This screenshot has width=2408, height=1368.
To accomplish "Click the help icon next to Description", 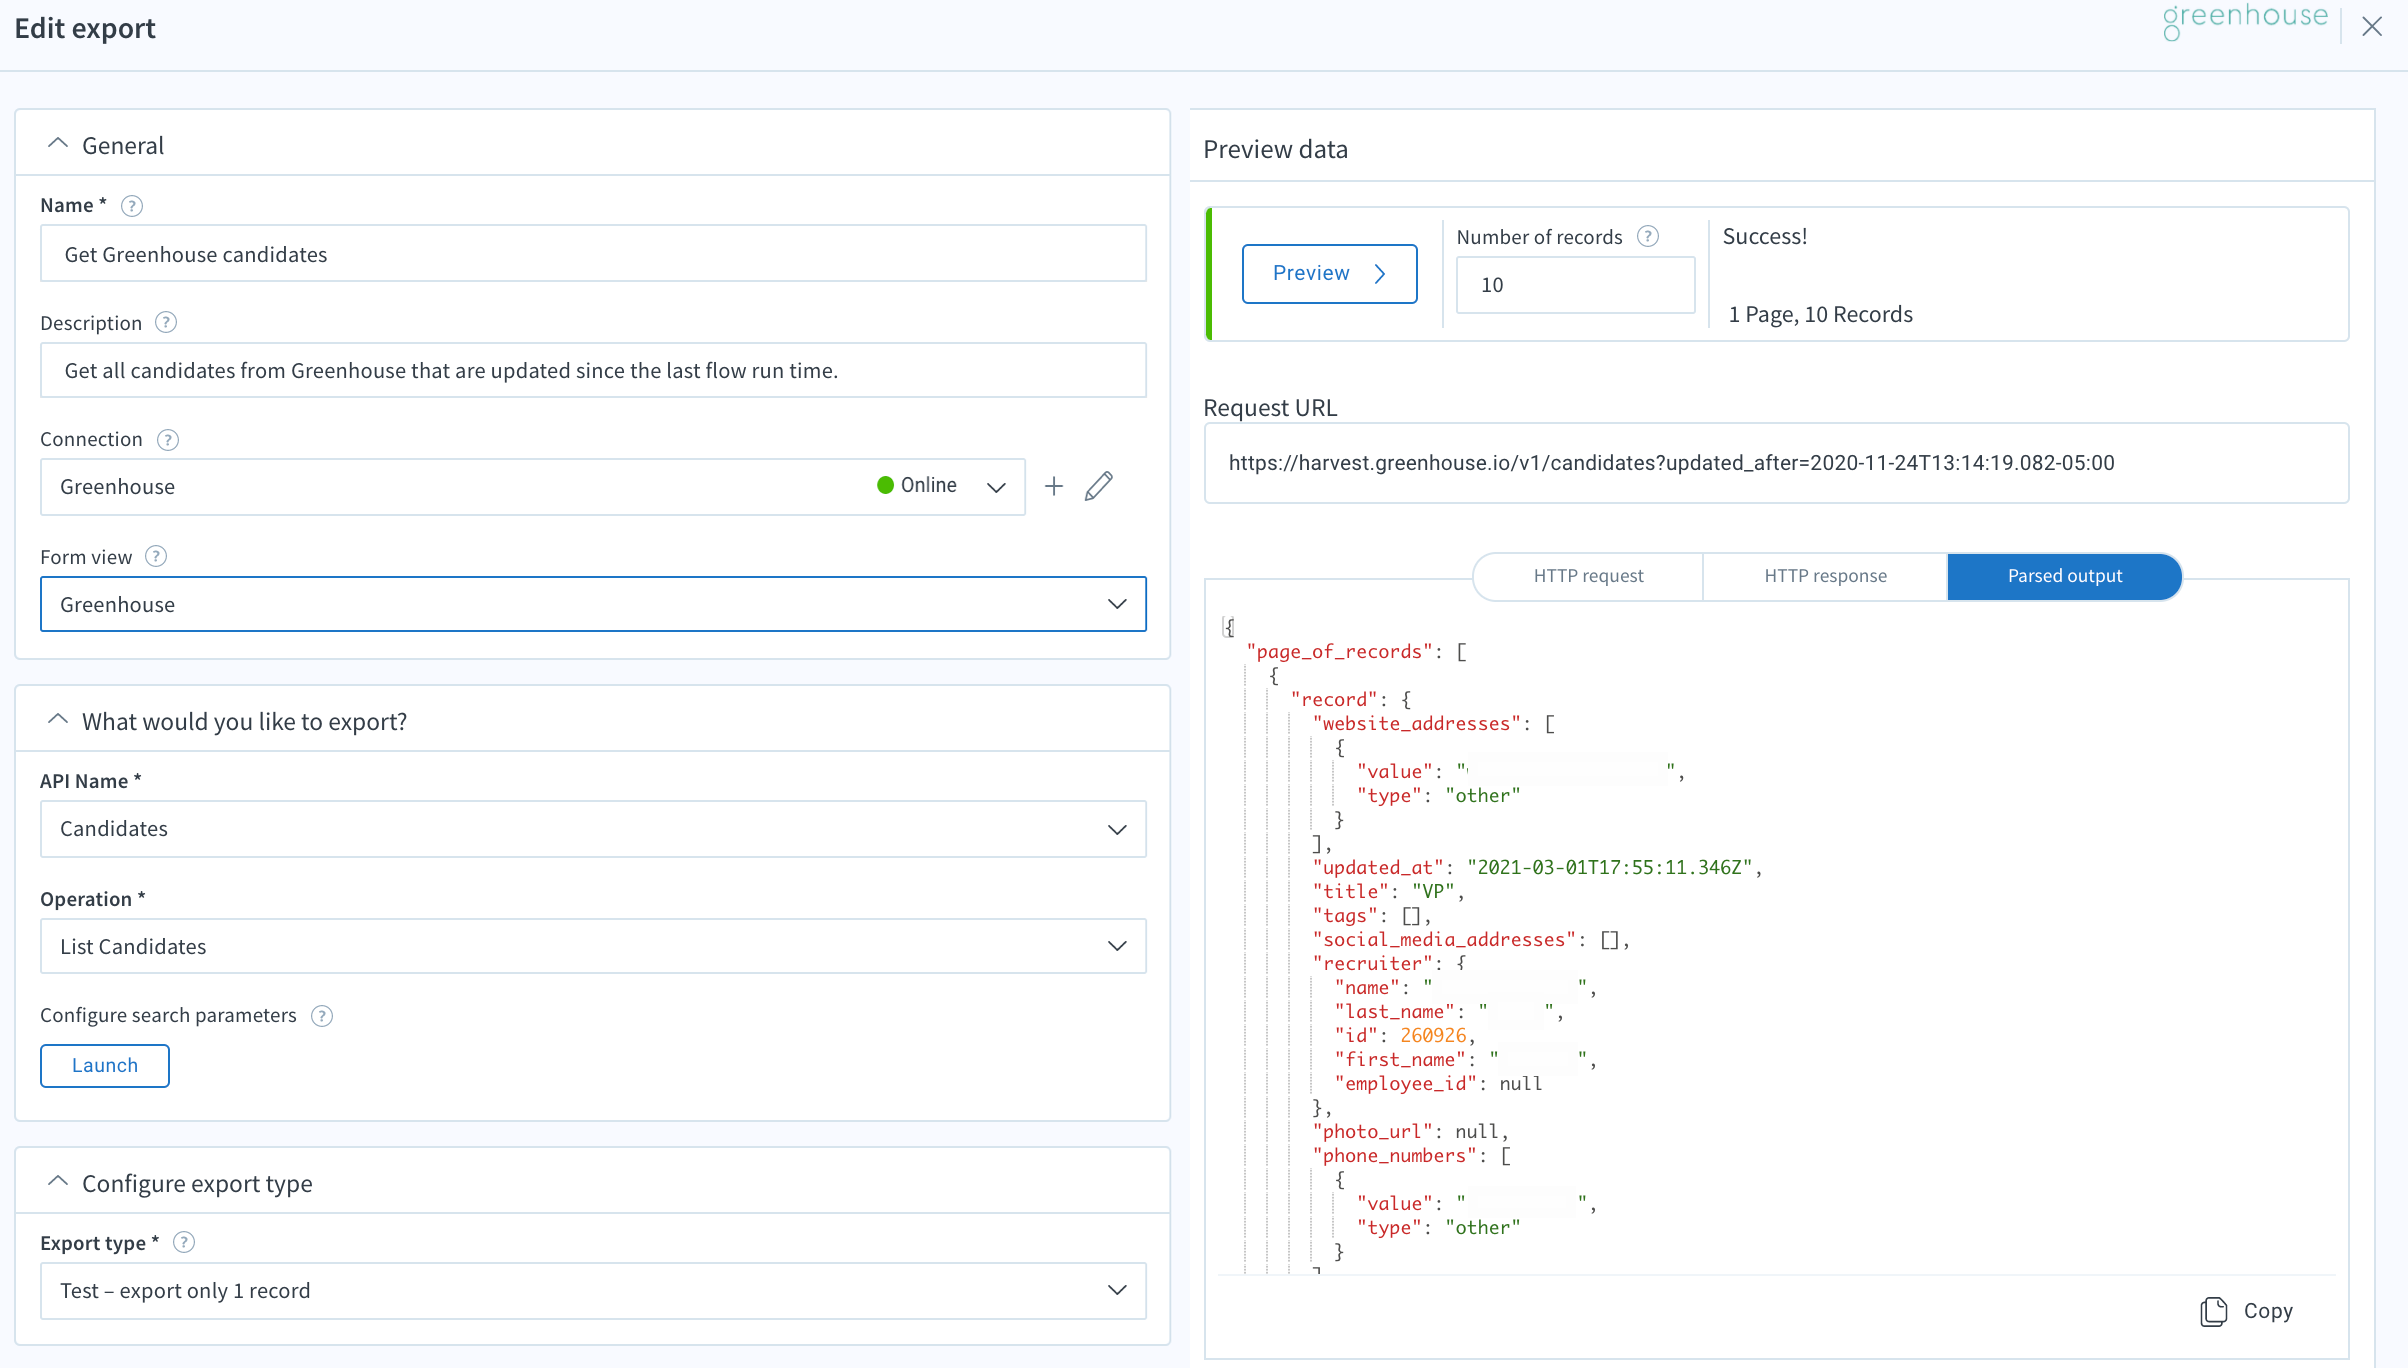I will tap(166, 322).
